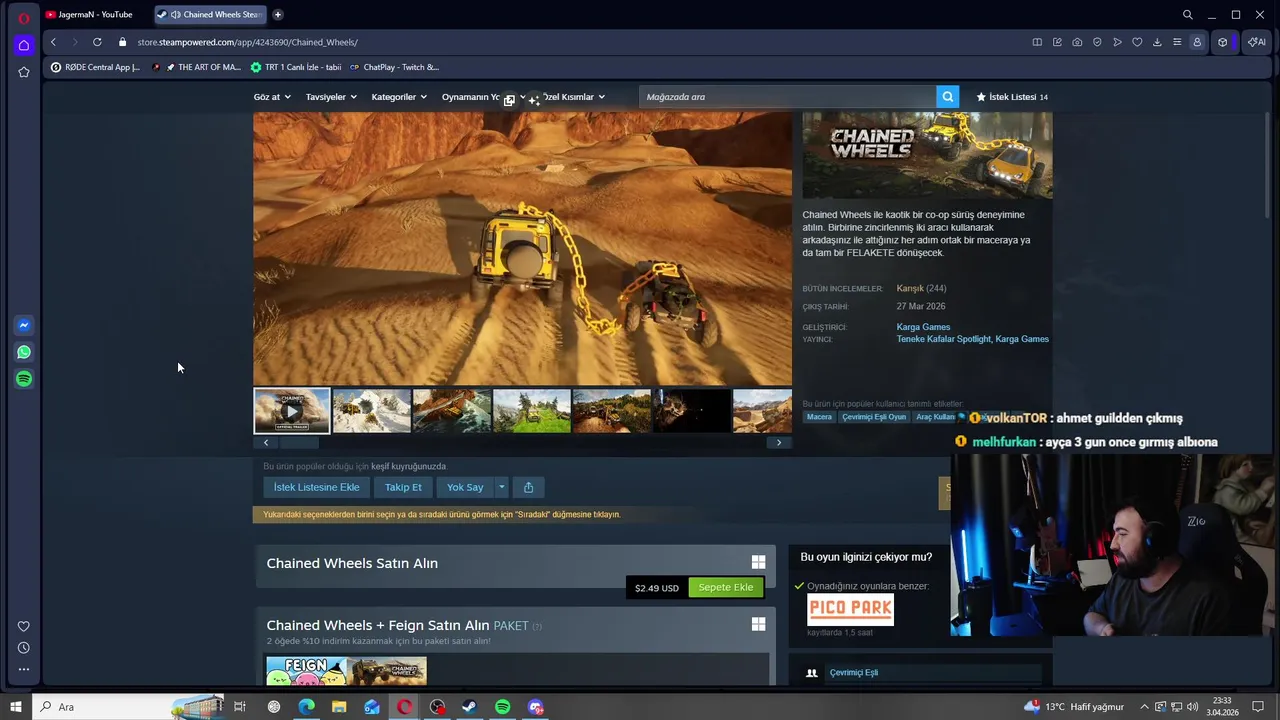Click the send/flow arrow icon

[x=1117, y=42]
